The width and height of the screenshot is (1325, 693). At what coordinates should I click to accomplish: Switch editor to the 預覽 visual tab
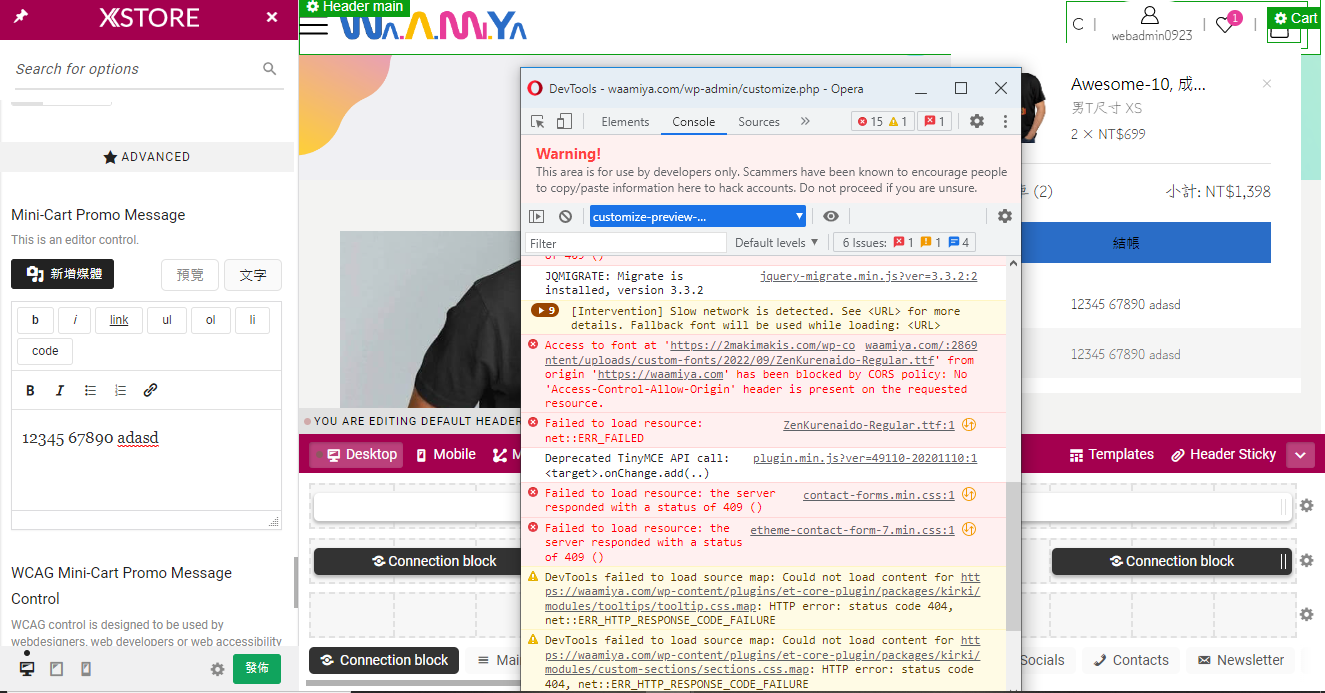tap(190, 275)
